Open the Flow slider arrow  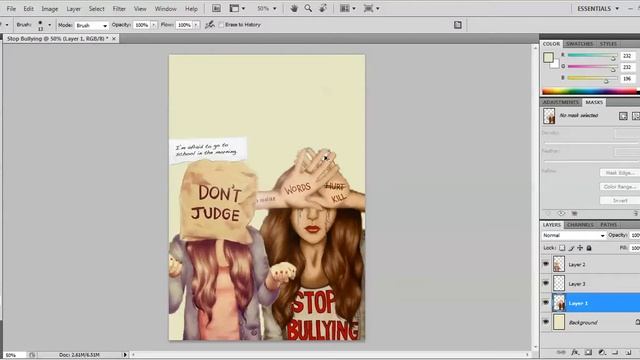[x=196, y=25]
